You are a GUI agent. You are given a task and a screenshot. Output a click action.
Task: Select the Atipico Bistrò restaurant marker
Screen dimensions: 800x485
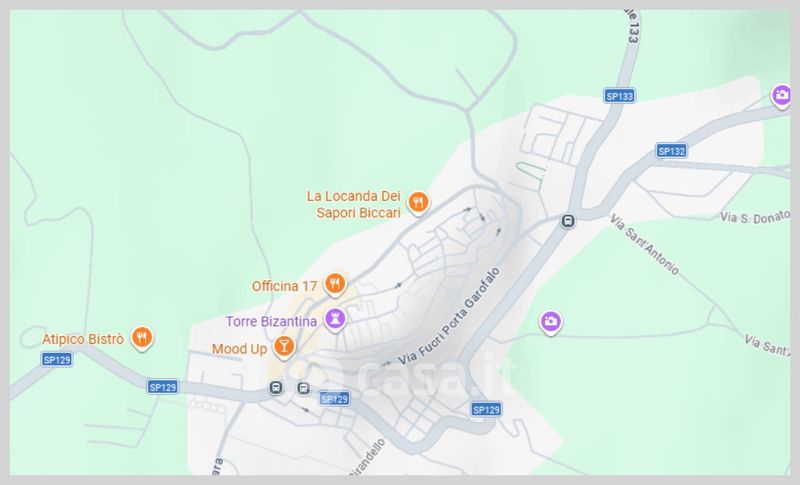(x=142, y=338)
